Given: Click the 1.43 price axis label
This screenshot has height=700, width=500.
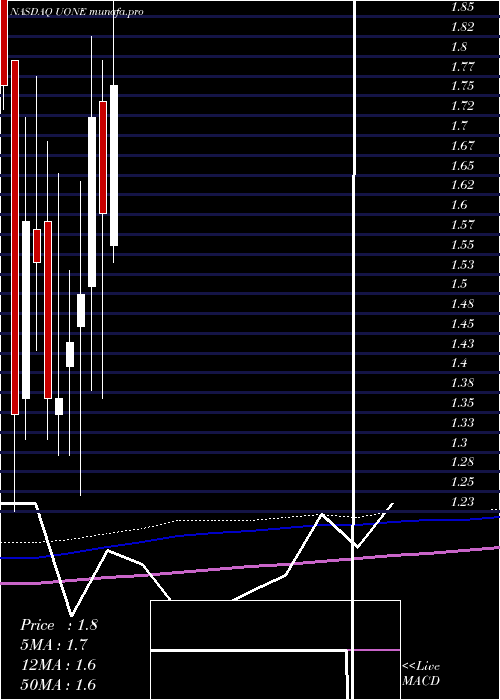Looking at the screenshot, I should point(462,343).
